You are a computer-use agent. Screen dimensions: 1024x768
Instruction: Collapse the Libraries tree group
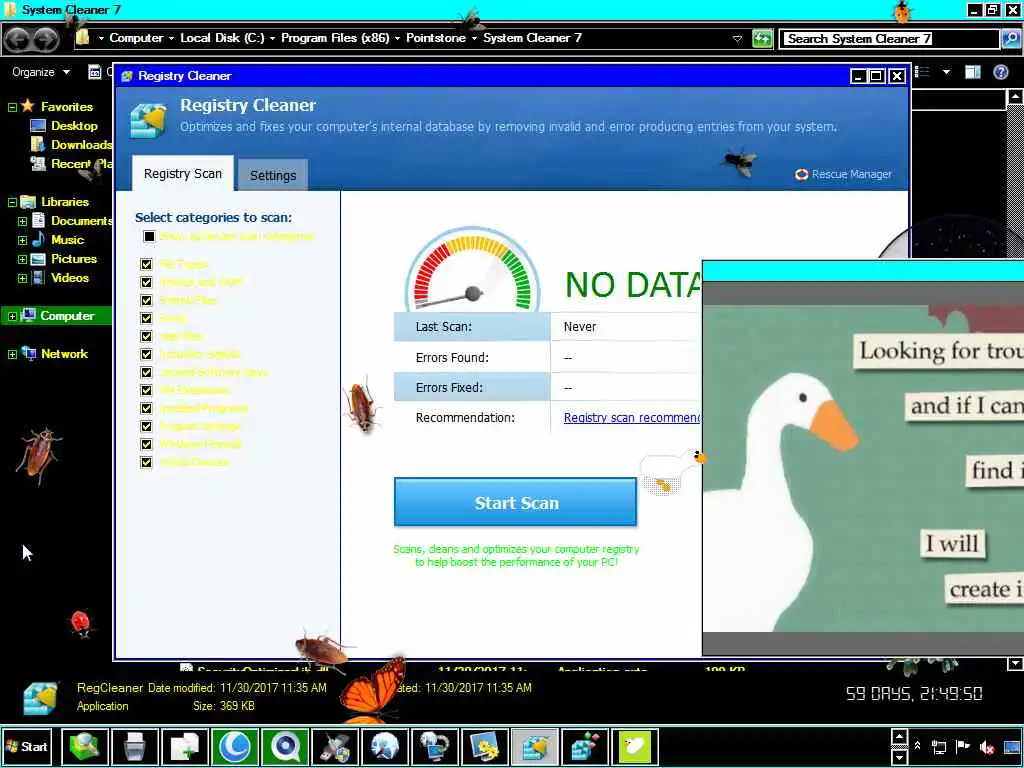[x=12, y=202]
